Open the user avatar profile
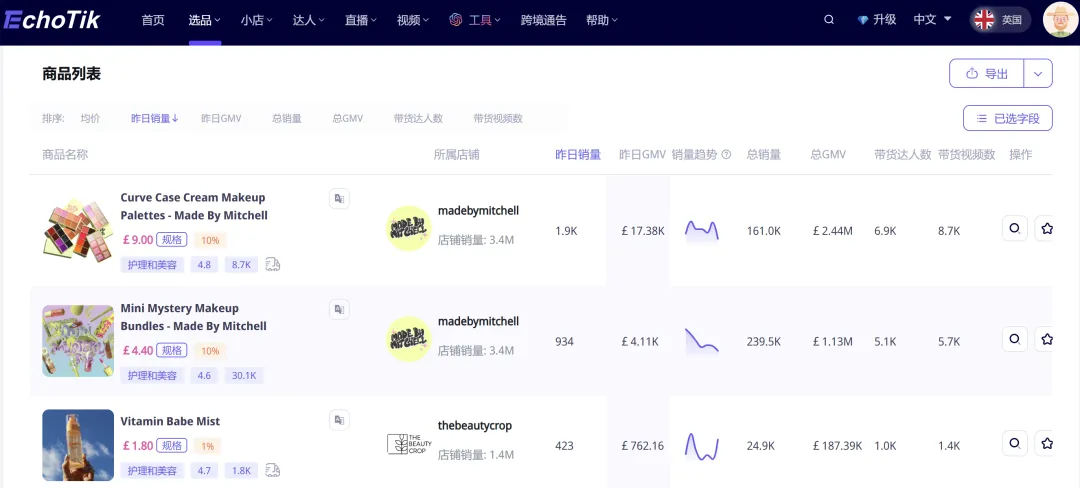 point(1061,20)
